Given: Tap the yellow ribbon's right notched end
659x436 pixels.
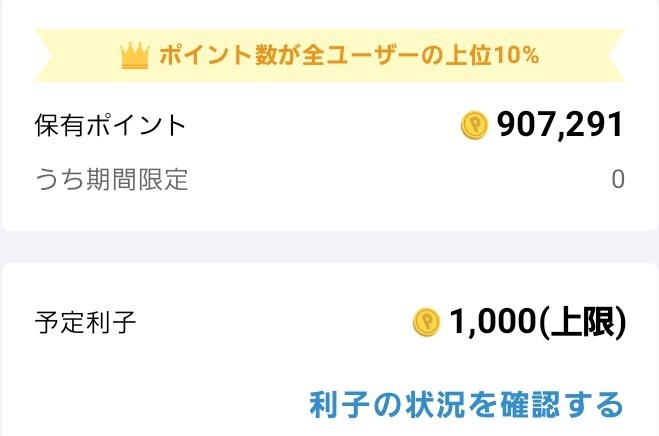Looking at the screenshot, I should point(610,55).
